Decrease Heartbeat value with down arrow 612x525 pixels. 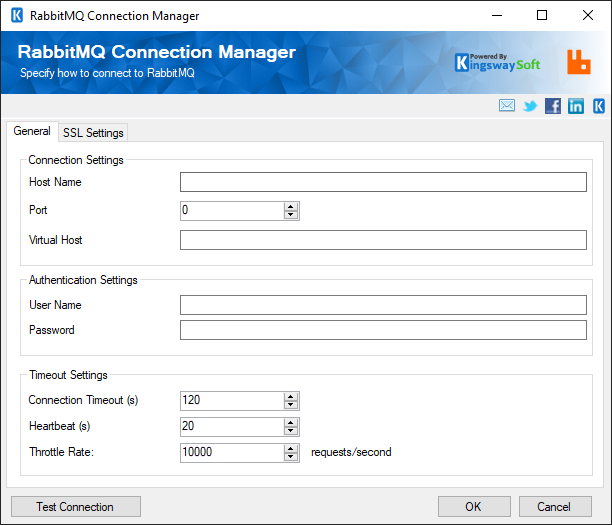[291, 431]
